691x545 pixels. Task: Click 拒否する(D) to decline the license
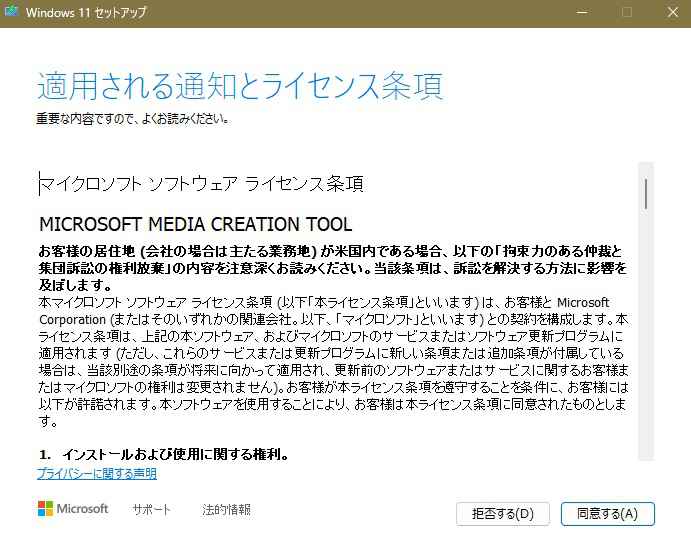[502, 514]
